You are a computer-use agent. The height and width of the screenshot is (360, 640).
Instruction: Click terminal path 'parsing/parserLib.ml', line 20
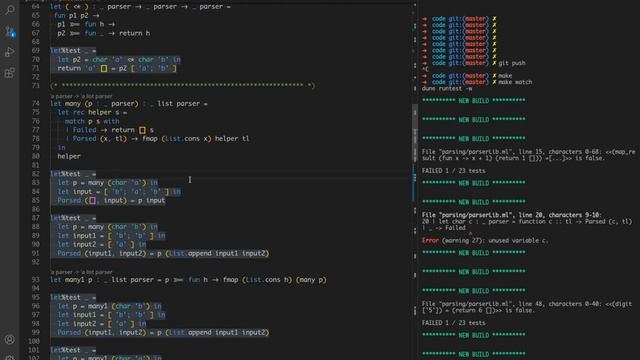pos(512,215)
